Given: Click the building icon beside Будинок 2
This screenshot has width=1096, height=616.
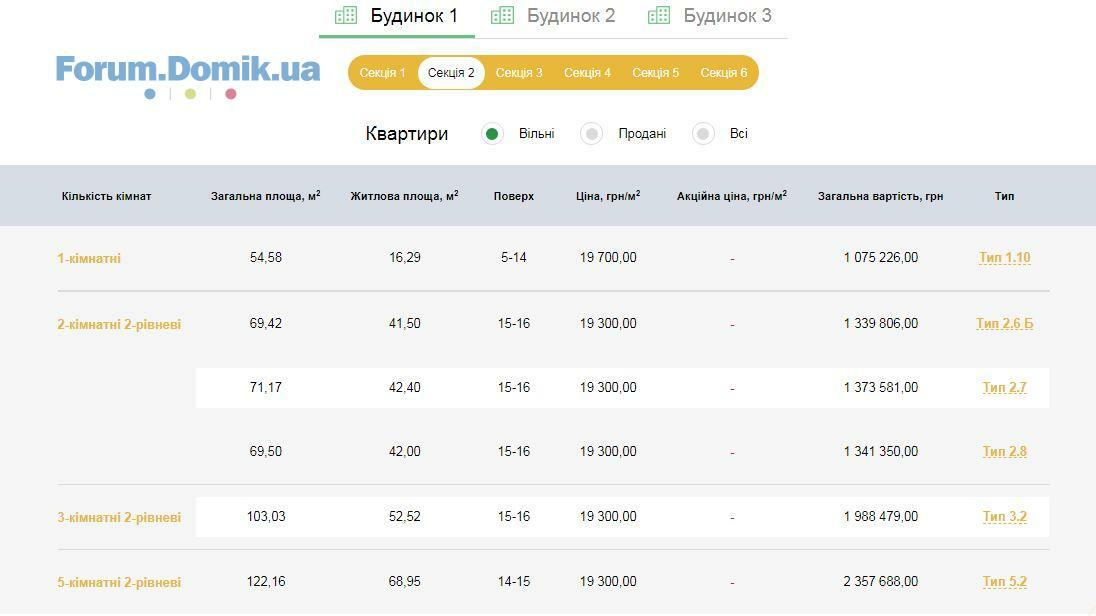Looking at the screenshot, I should pyautogui.click(x=502, y=15).
